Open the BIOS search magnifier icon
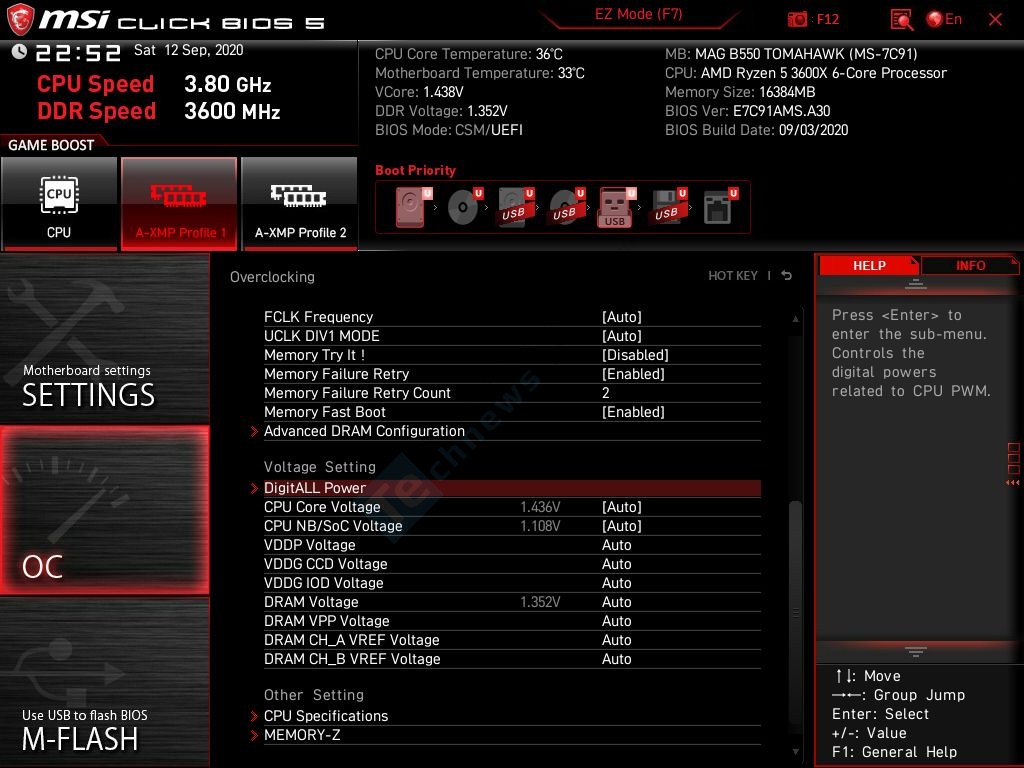The height and width of the screenshot is (768, 1024). pyautogui.click(x=901, y=20)
